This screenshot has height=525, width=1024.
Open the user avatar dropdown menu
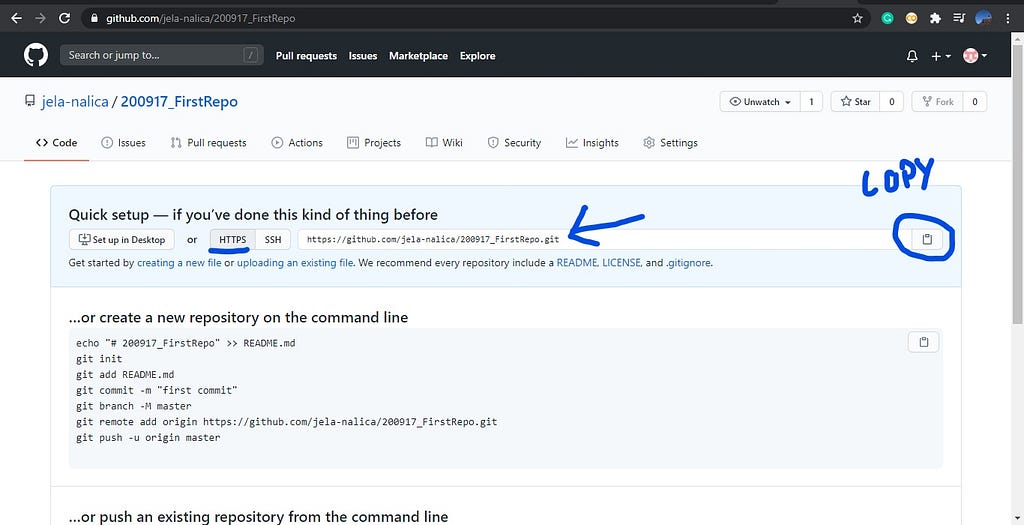975,56
